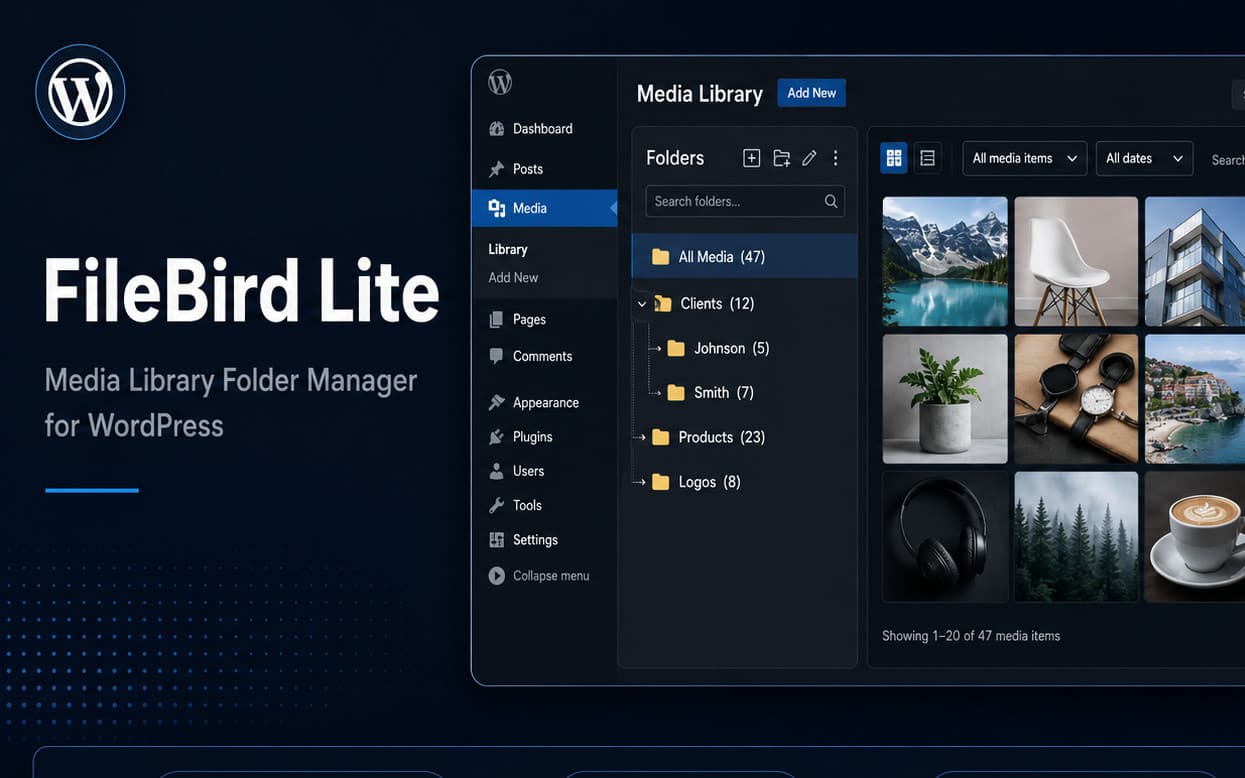Click the Smith folder icon
Viewport: 1245px width, 778px height.
click(676, 392)
